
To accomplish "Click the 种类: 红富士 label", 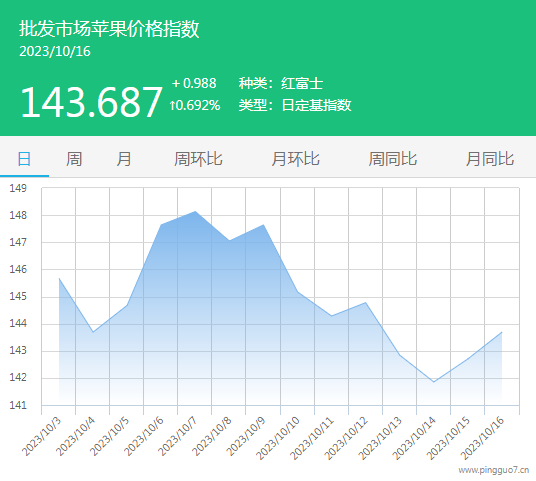I will (x=281, y=83).
